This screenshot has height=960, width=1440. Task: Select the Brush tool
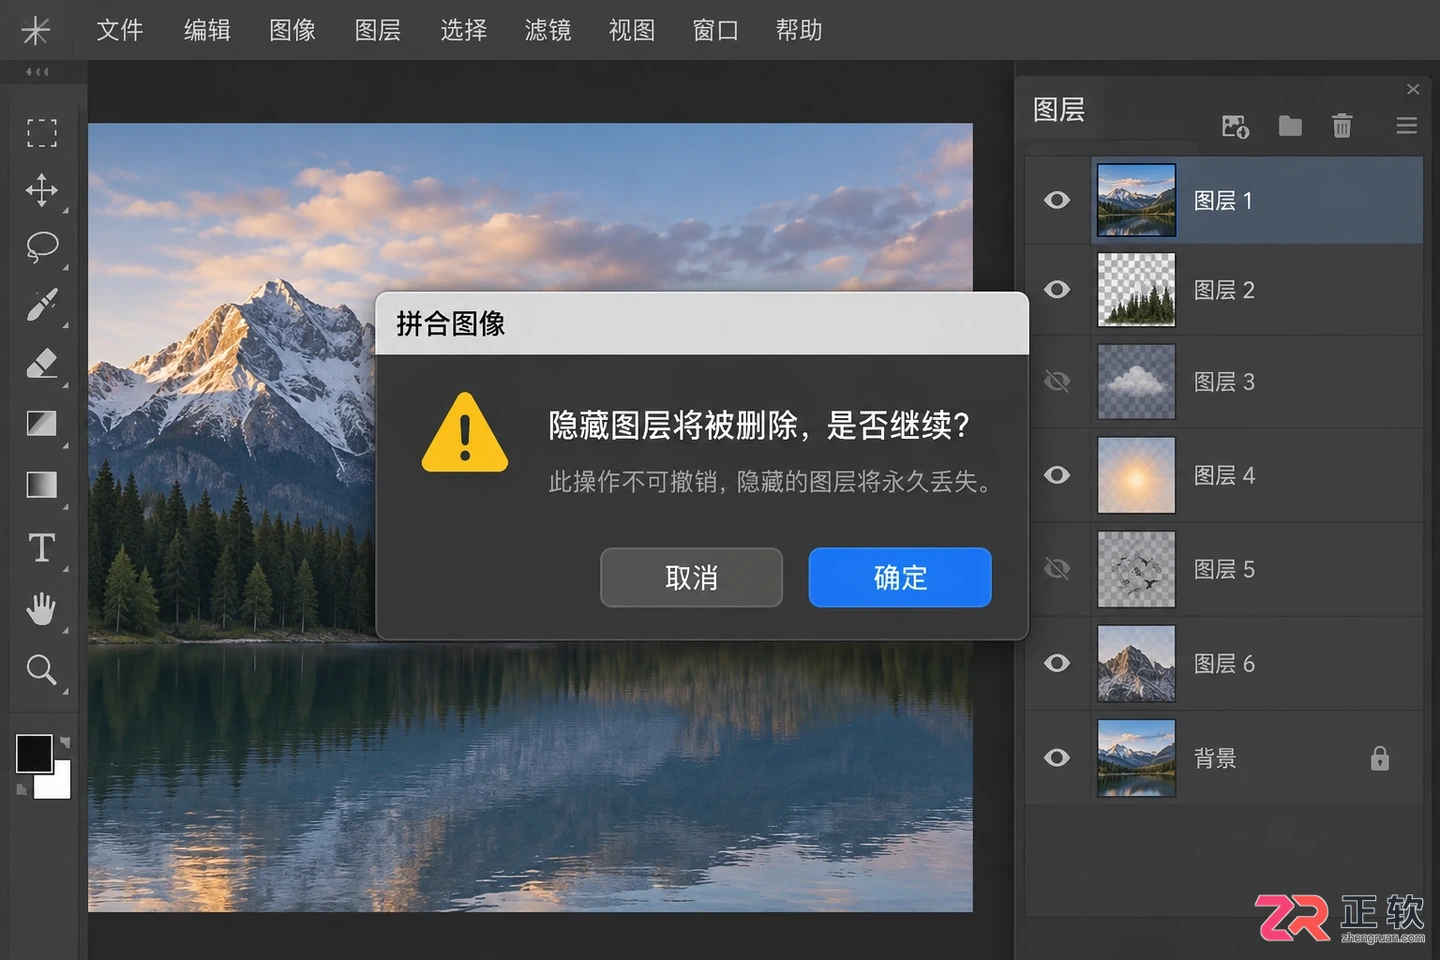pyautogui.click(x=41, y=305)
